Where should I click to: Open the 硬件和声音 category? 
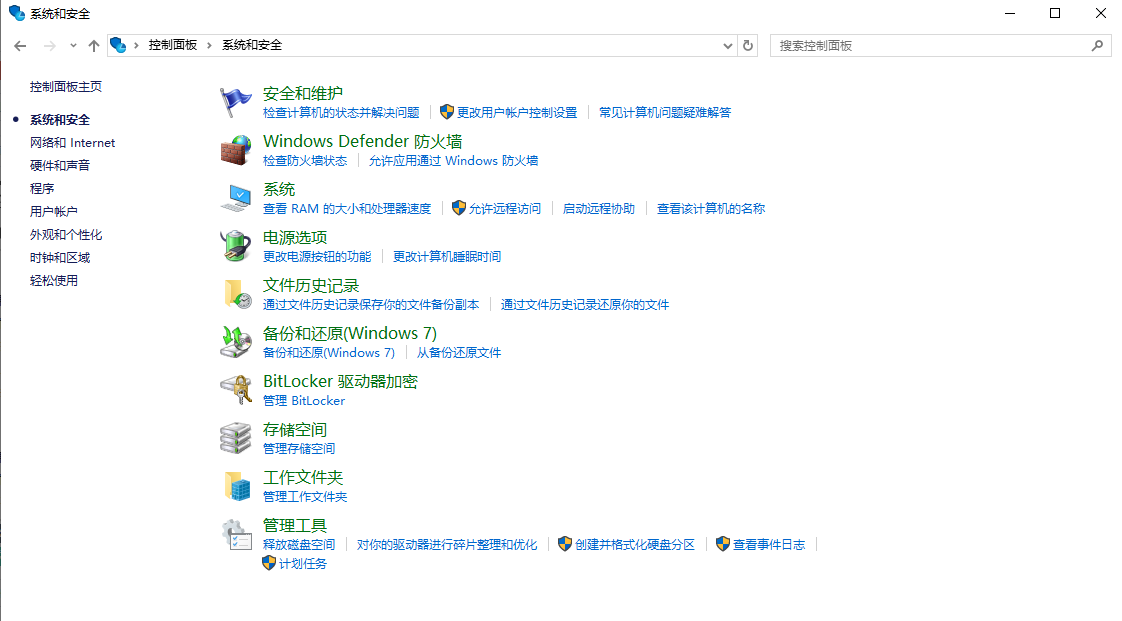pos(60,165)
